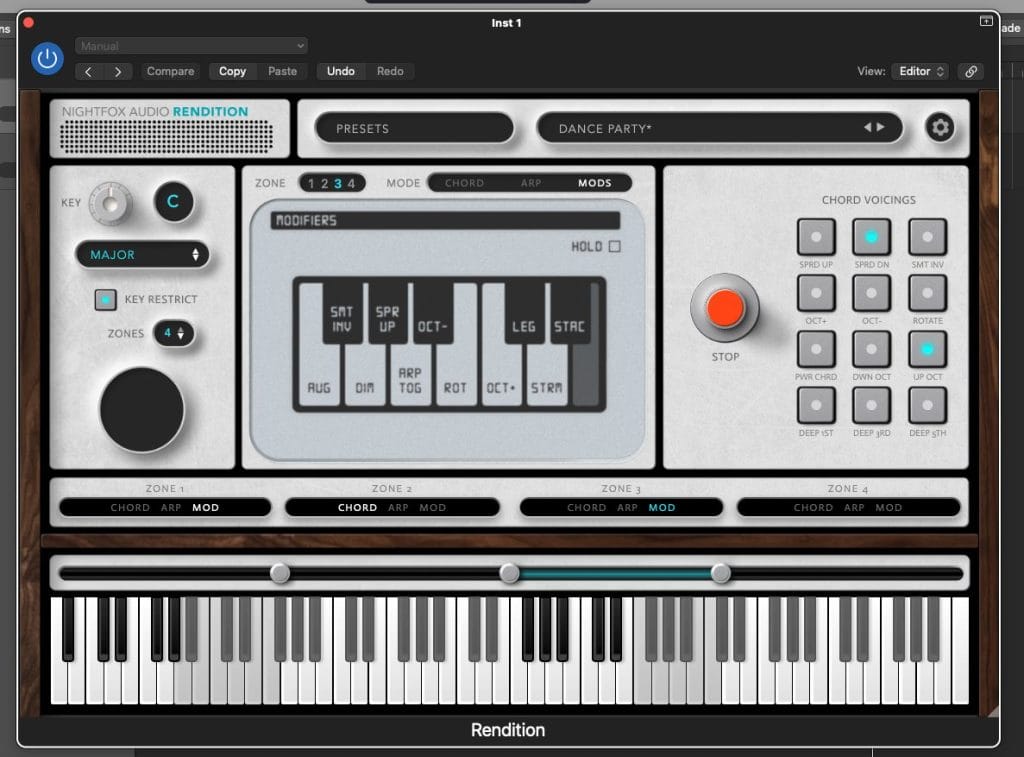Set Zone 2 to ARP
Screen dimensions: 1024x757
point(398,507)
